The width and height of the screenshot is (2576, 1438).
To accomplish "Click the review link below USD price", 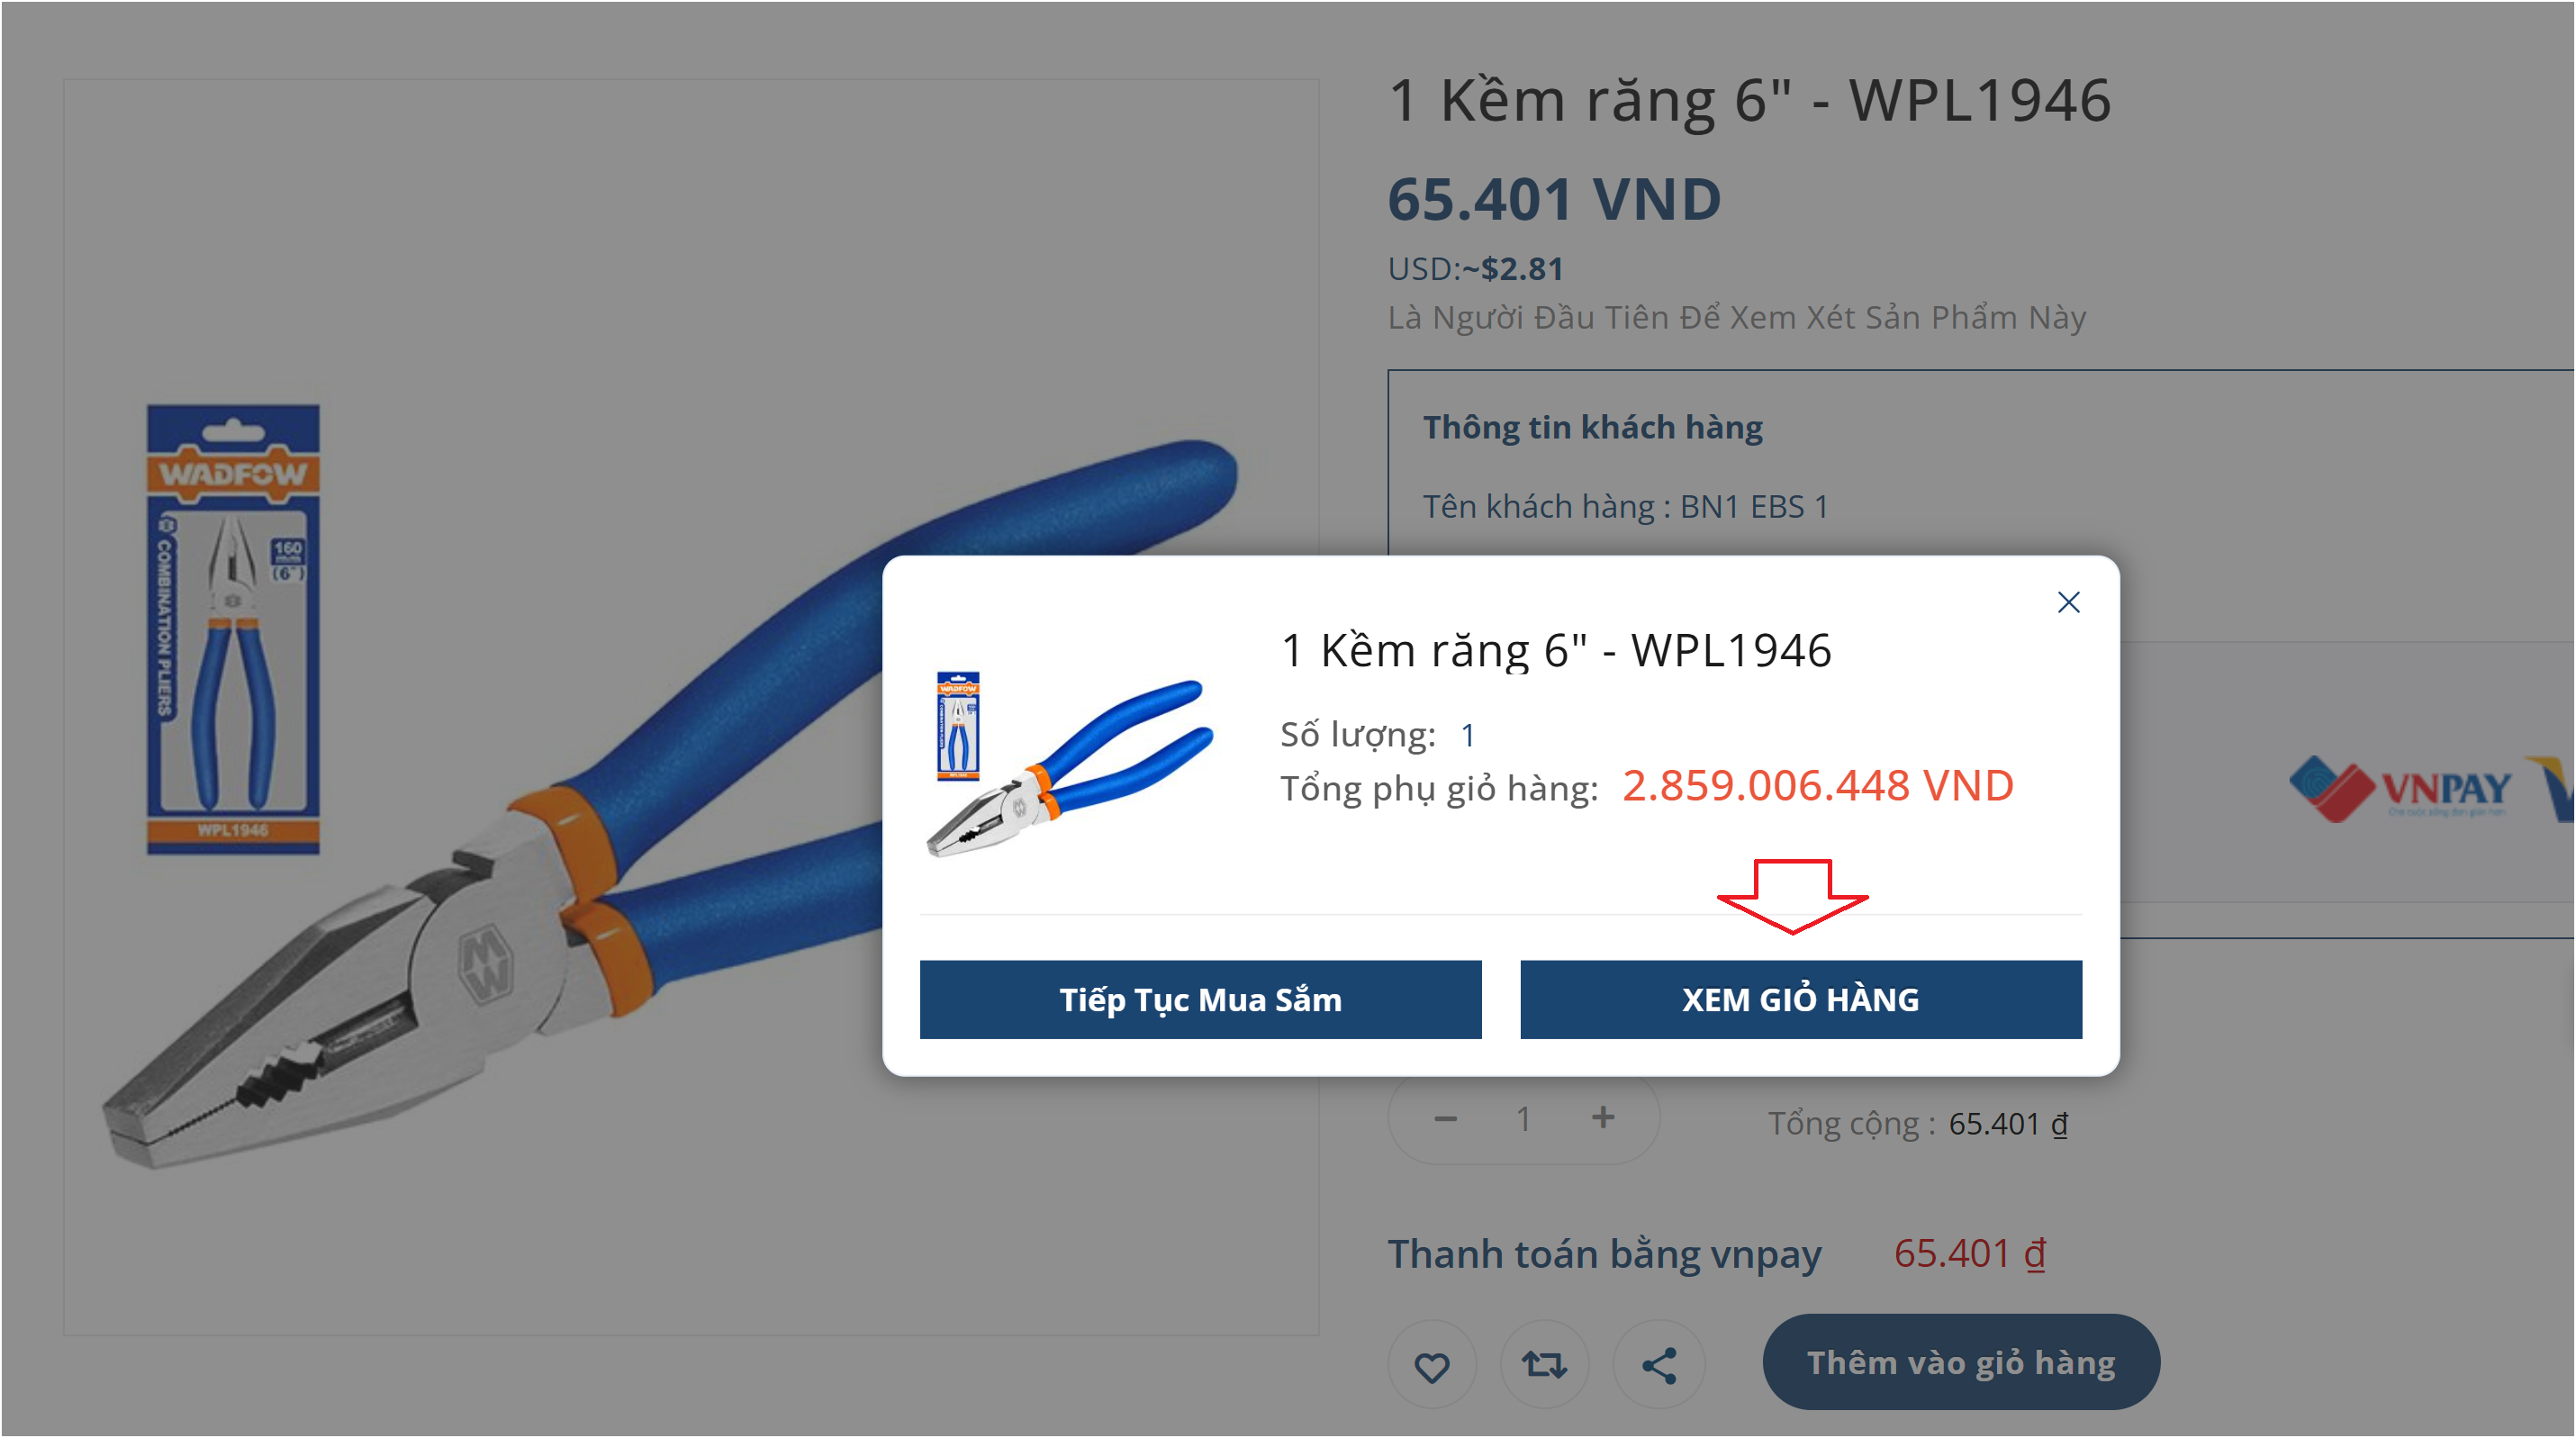I will 1736,317.
